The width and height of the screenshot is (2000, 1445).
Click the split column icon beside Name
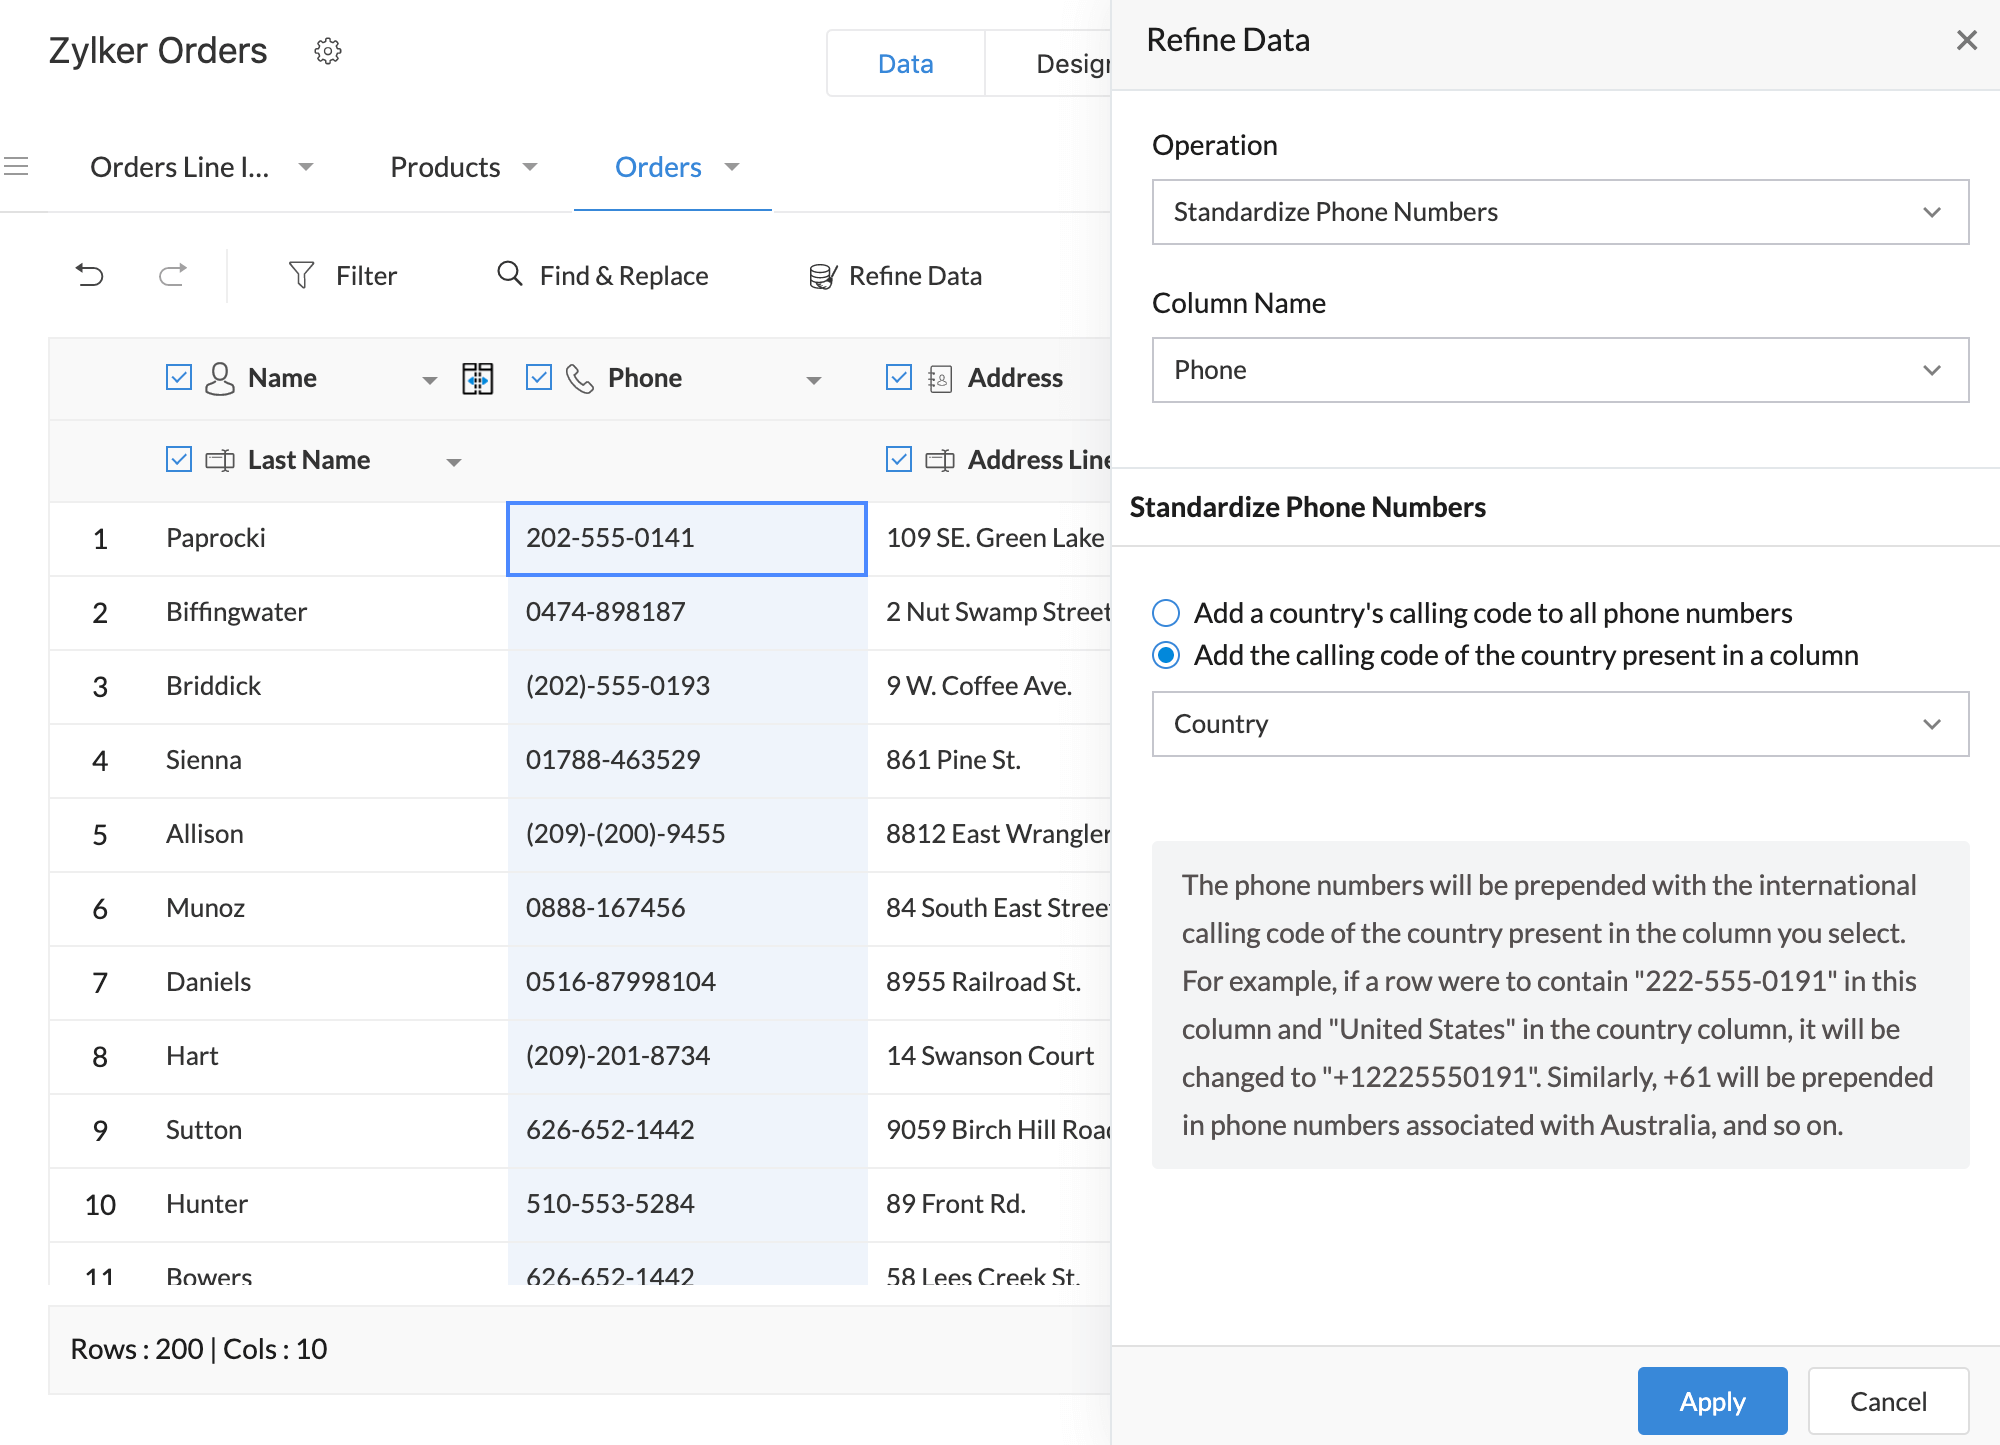pos(478,378)
